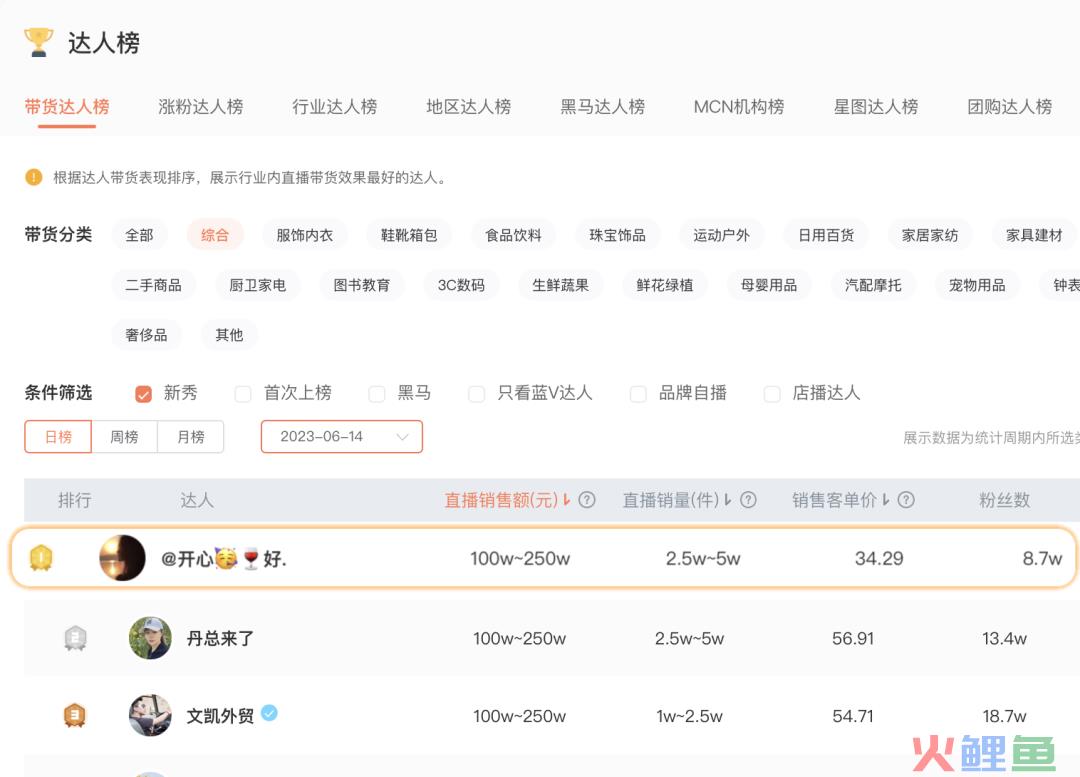Click the avatar thumbnail of 丹总来了

click(150, 638)
